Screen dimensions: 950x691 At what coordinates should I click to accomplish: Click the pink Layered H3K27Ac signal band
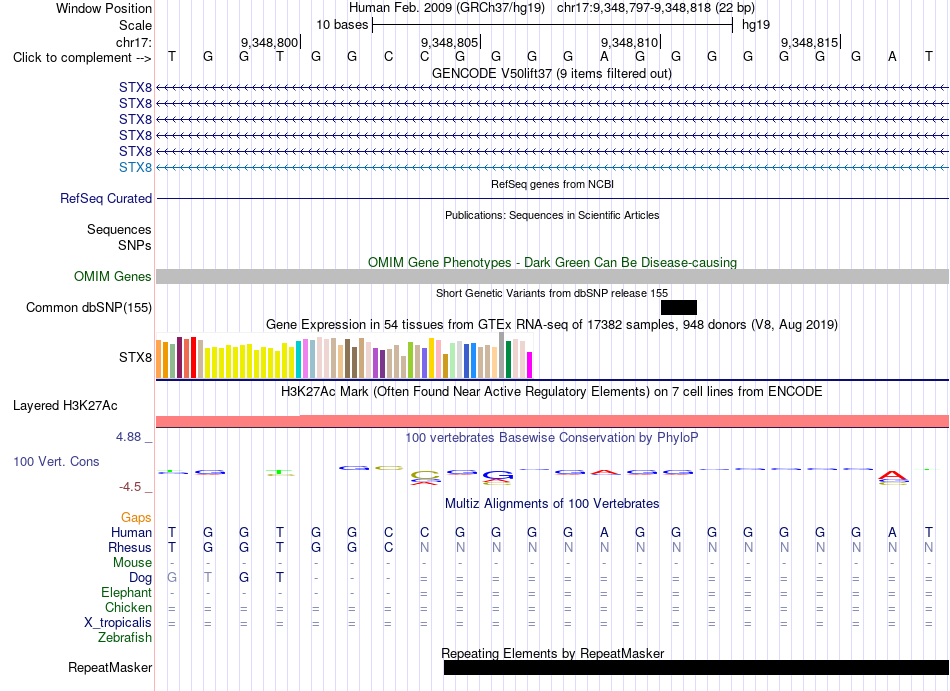553,421
